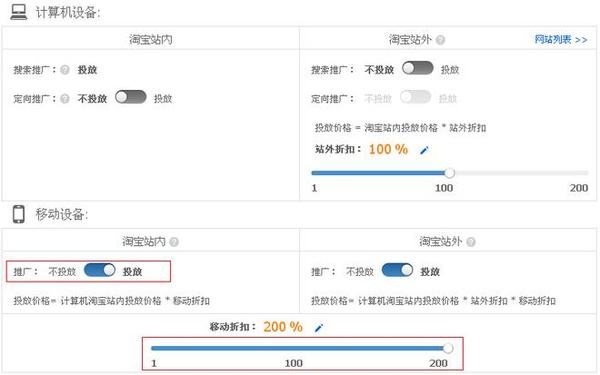Click the 100 % 站外折扣 value
This screenshot has width=600, height=375.
point(388,149)
